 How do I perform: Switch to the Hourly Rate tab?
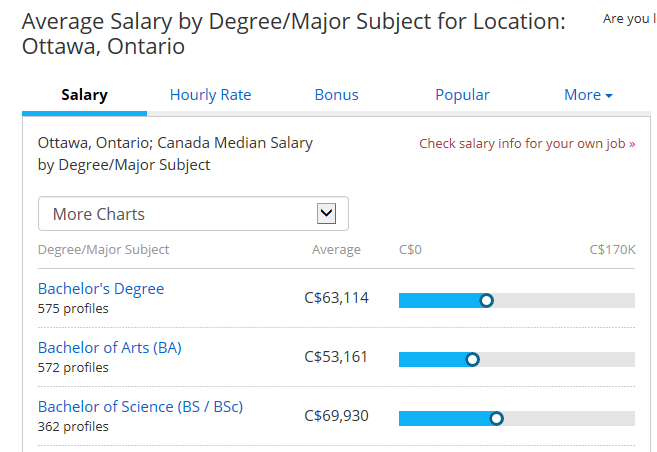[210, 95]
